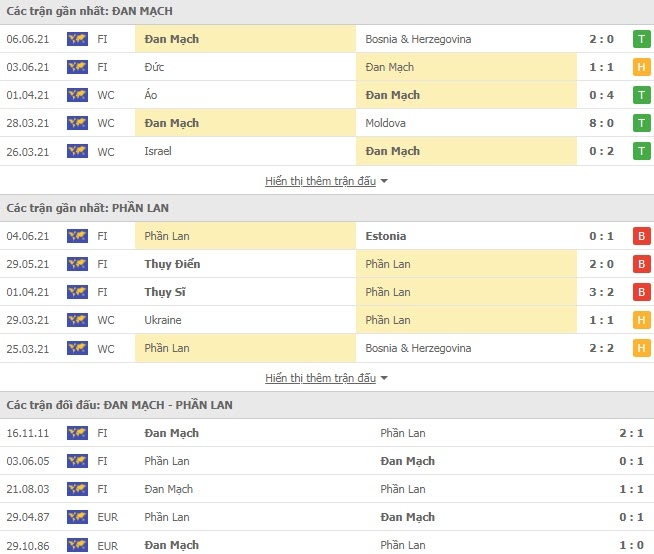Click the world flag icon for 16.11.11 match
Viewport: 654px width, 554px height.
[x=77, y=433]
